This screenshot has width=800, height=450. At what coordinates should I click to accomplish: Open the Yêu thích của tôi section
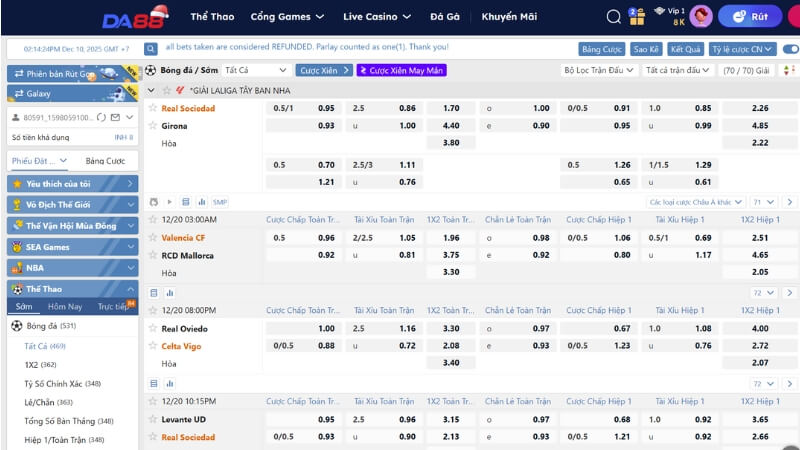72,184
